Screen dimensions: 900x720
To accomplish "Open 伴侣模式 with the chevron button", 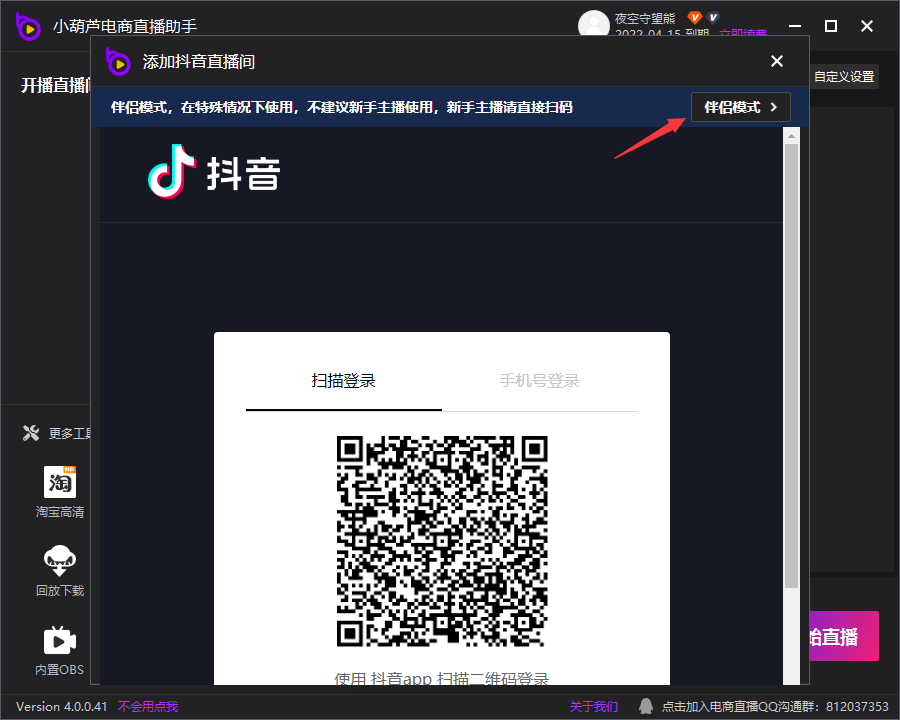I will pos(740,107).
